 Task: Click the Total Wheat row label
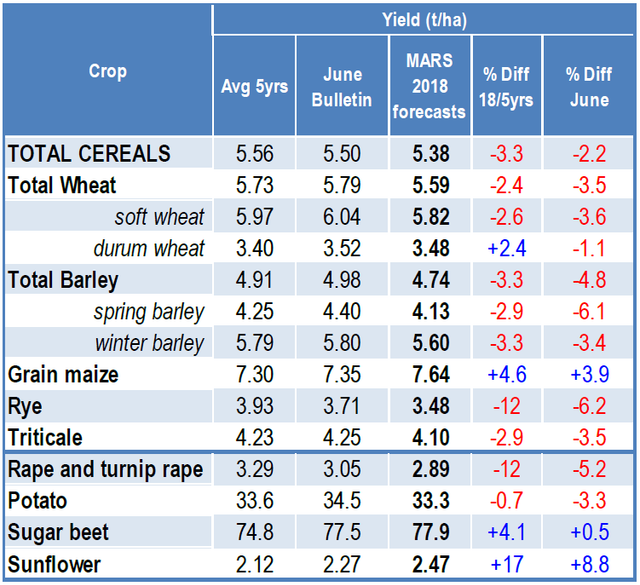tap(62, 185)
